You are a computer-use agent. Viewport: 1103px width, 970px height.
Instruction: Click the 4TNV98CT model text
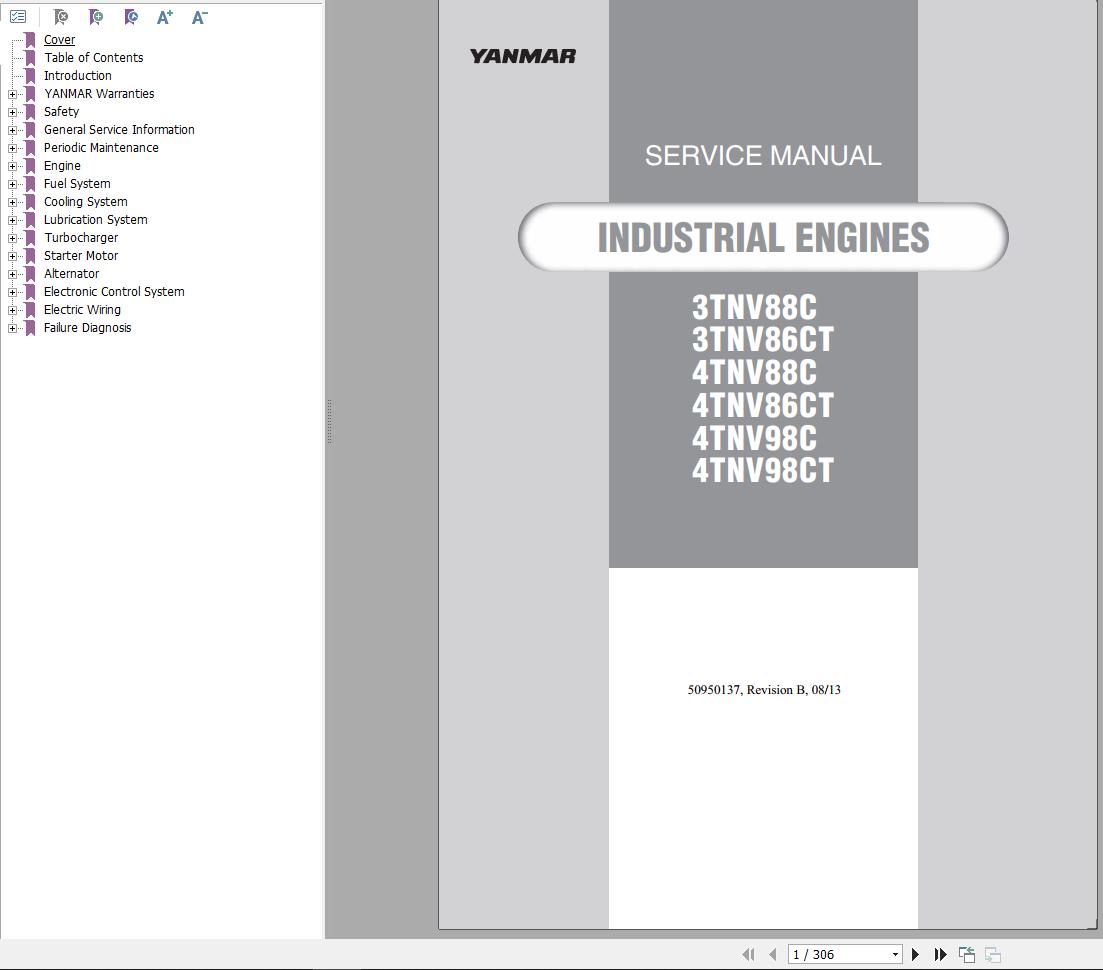click(763, 471)
